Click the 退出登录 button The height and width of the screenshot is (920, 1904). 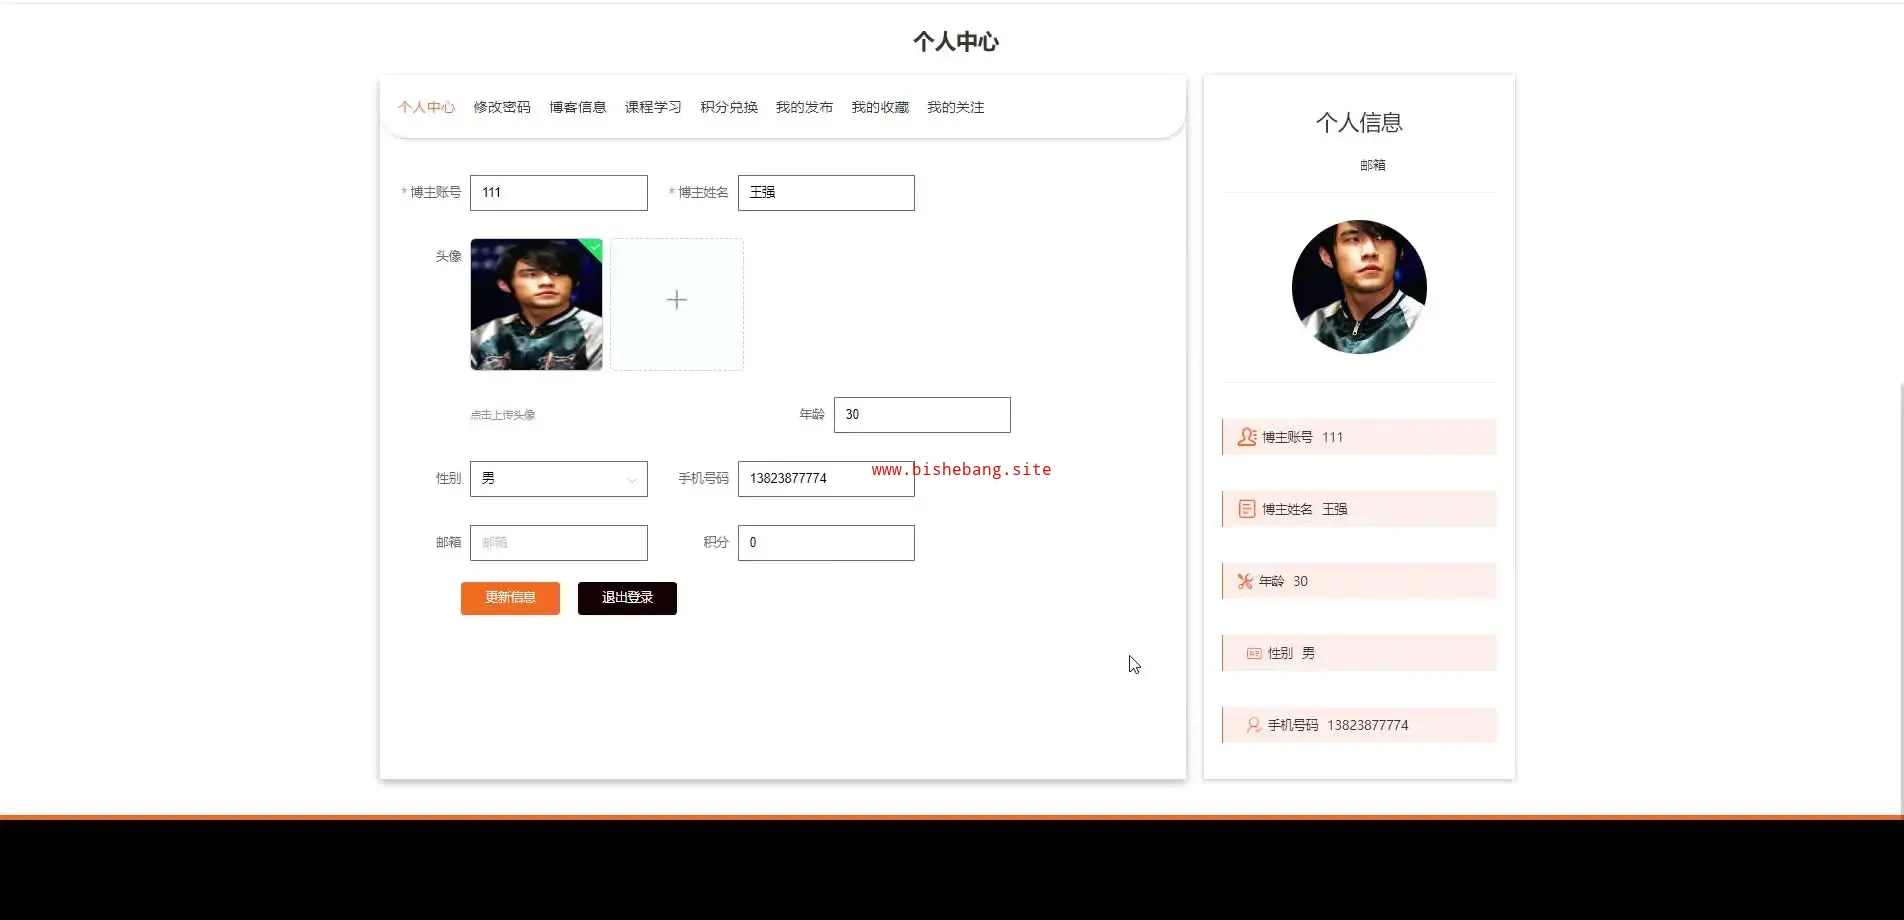tap(627, 598)
